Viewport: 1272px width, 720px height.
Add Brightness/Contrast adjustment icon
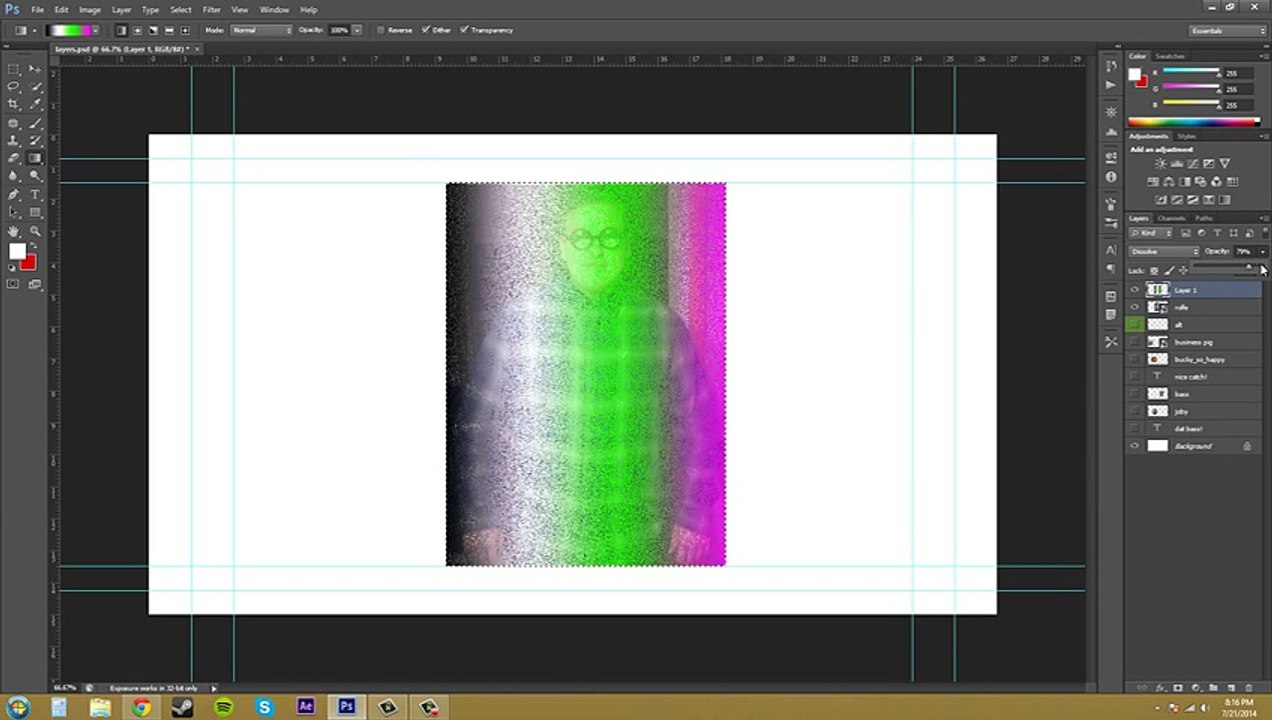click(1160, 163)
